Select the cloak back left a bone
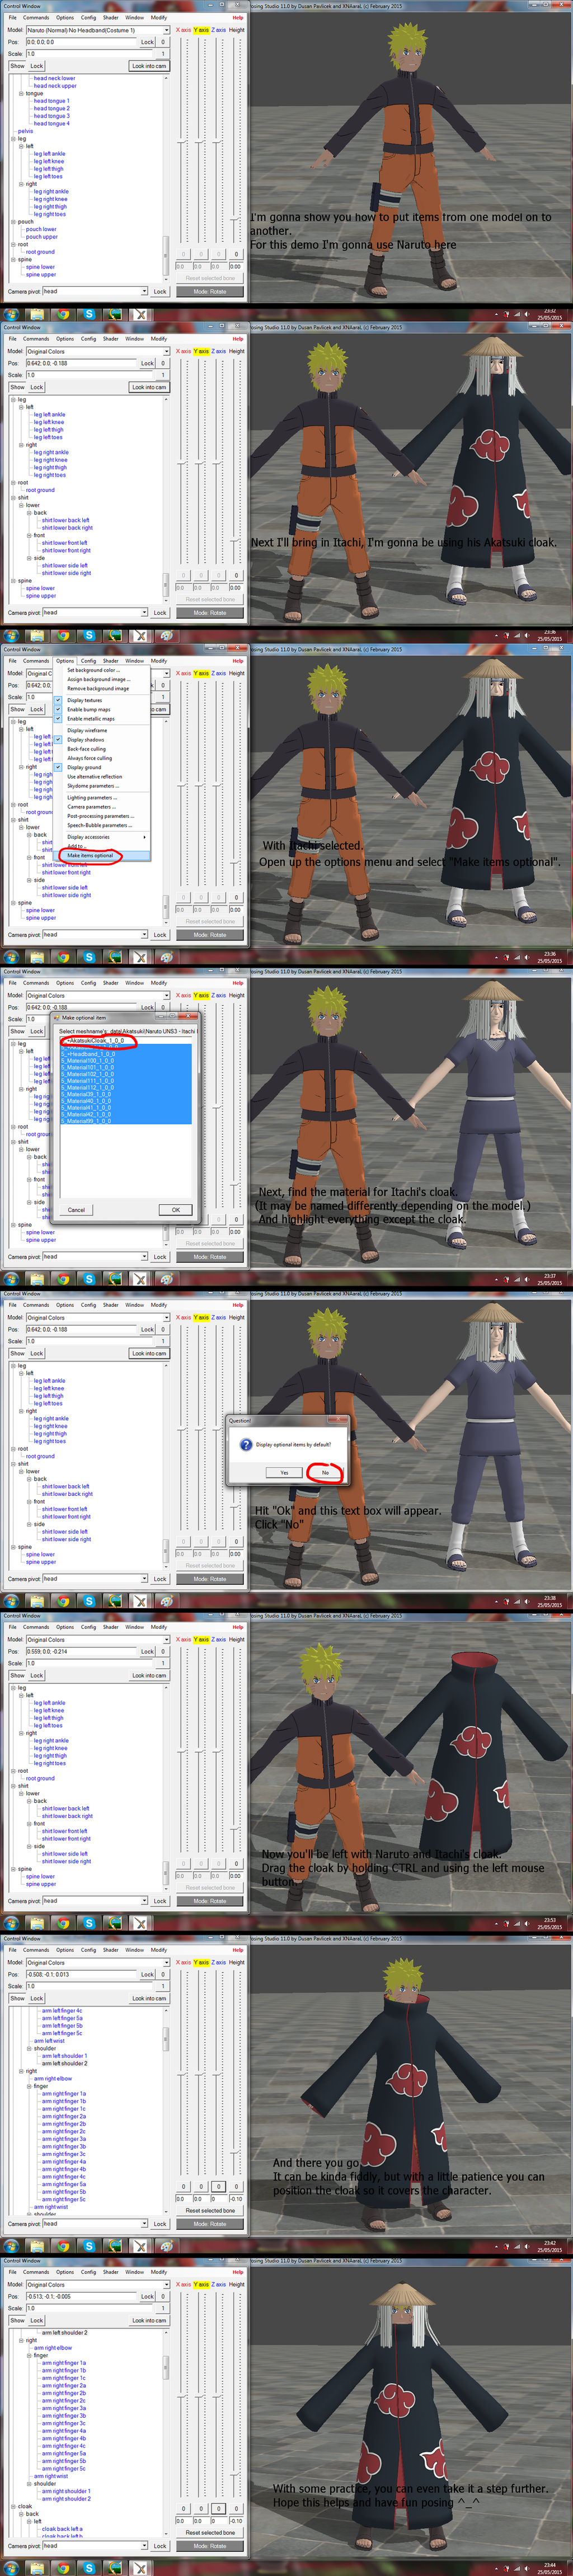573x2576 pixels. pos(62,2528)
